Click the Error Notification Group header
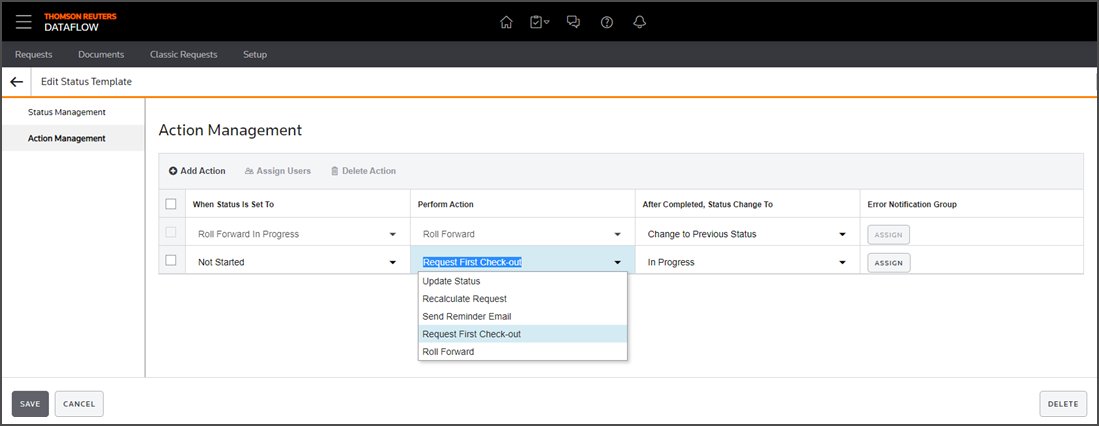This screenshot has height=426, width=1099. (913, 205)
